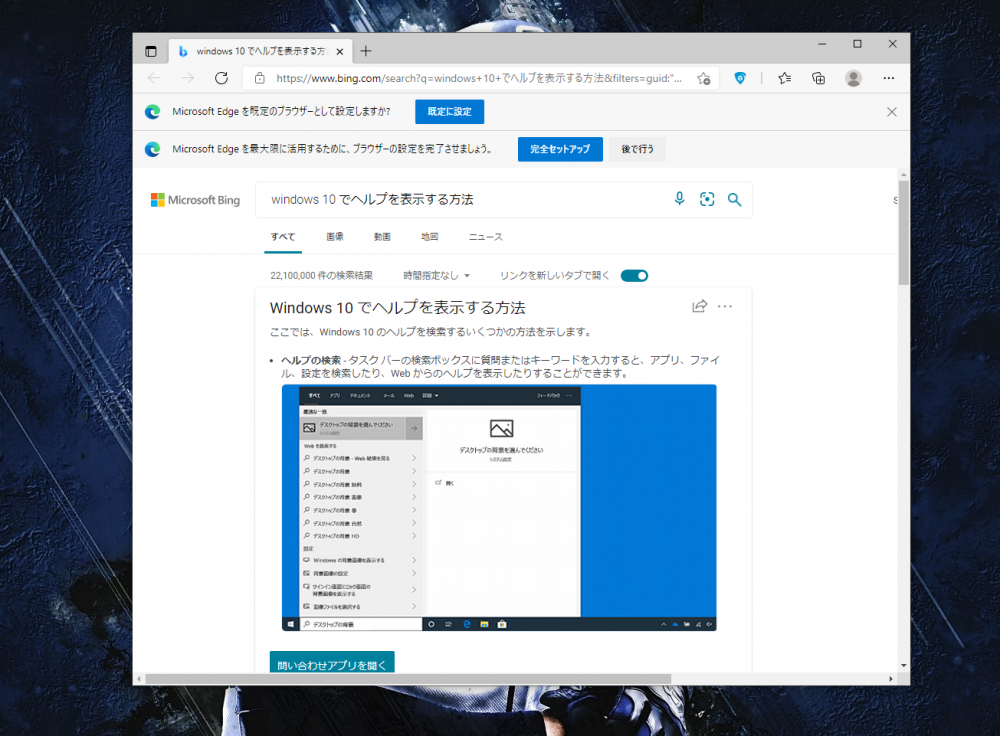Switch to the 動画 tab
The width and height of the screenshot is (1000, 736).
(382, 237)
